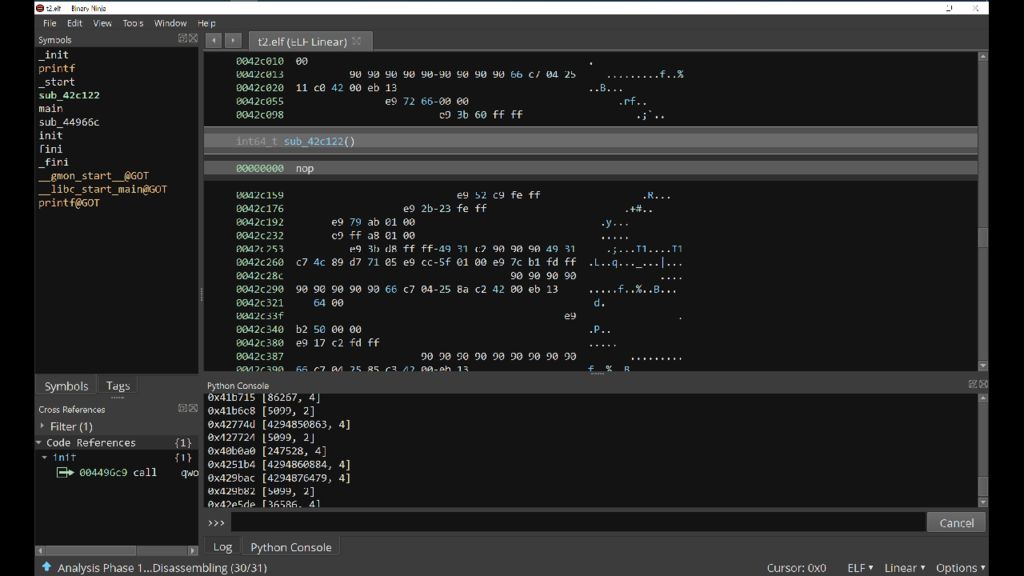Image resolution: width=1024 pixels, height=576 pixels.
Task: Collapse the init cross reference node
Action: (x=44, y=457)
